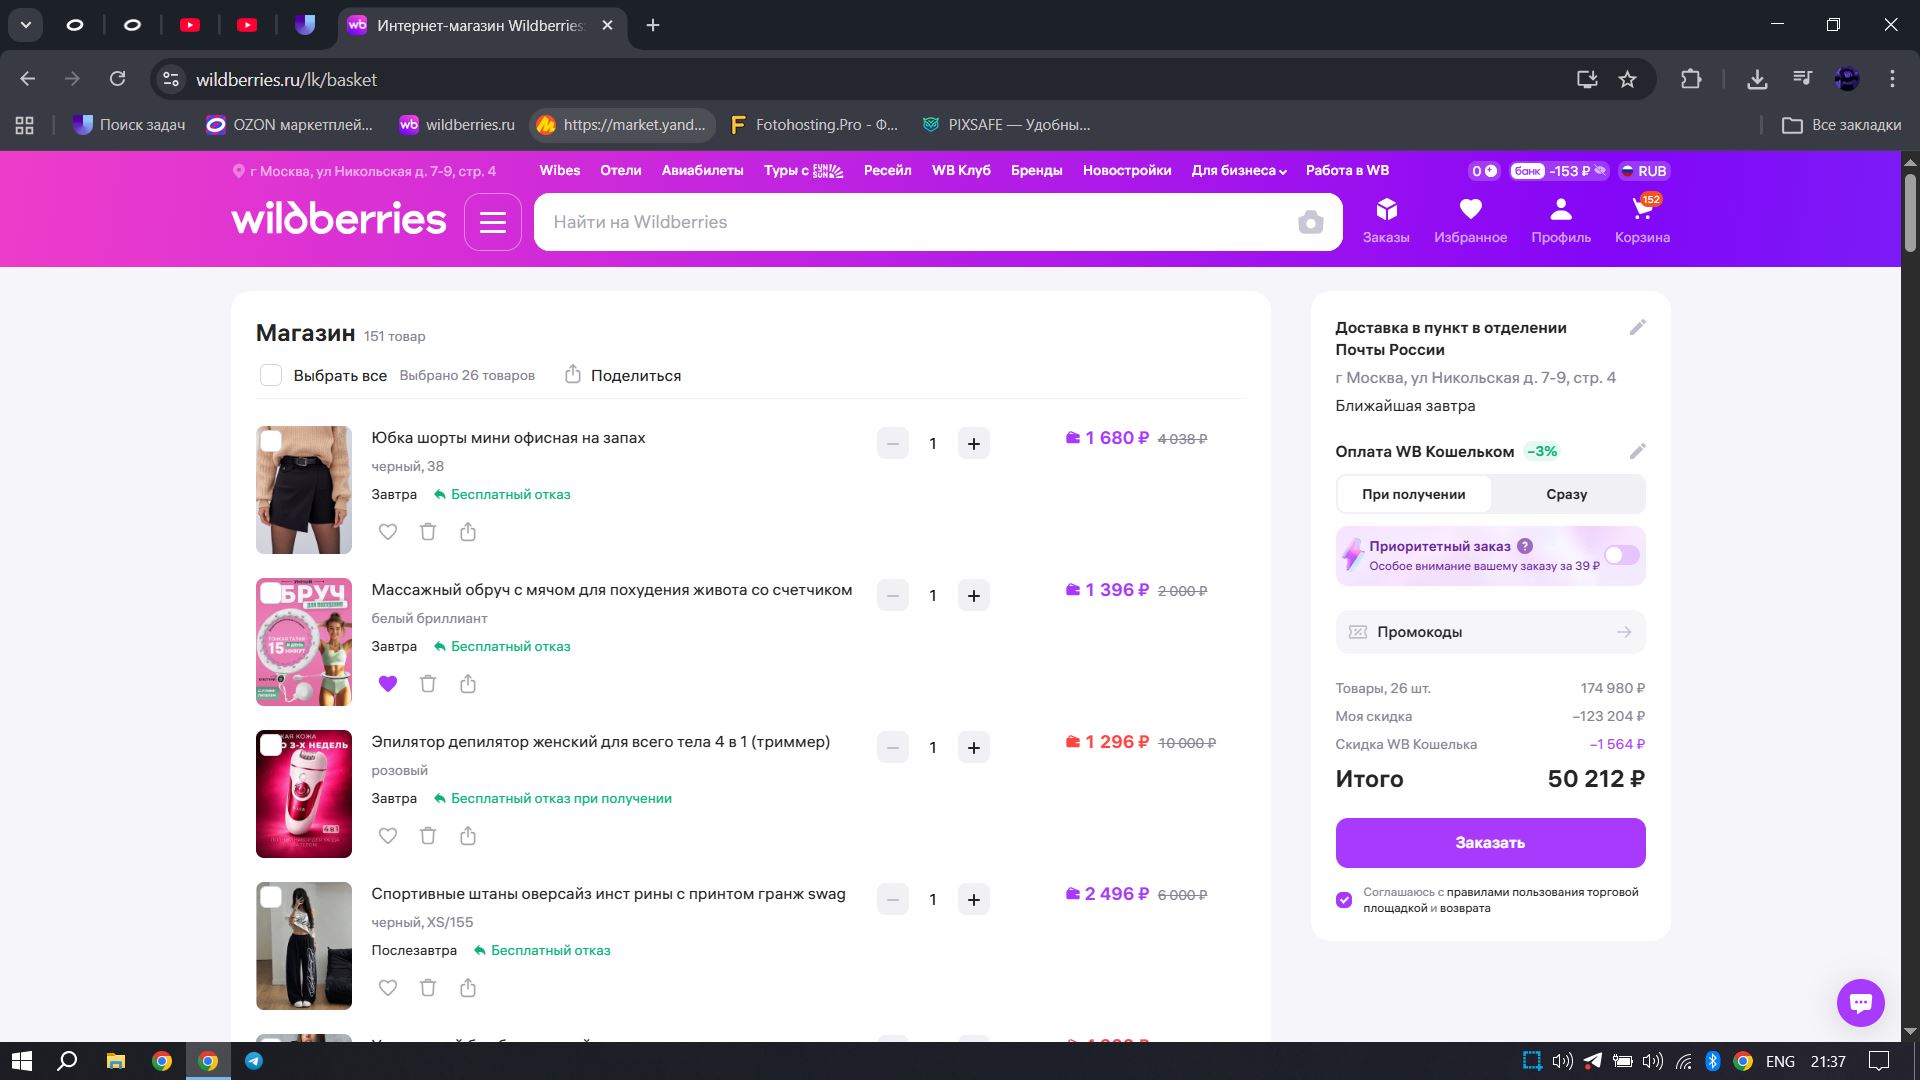The height and width of the screenshot is (1080, 1920).
Task: Expand the Промокоды section arrow
Action: (1623, 632)
